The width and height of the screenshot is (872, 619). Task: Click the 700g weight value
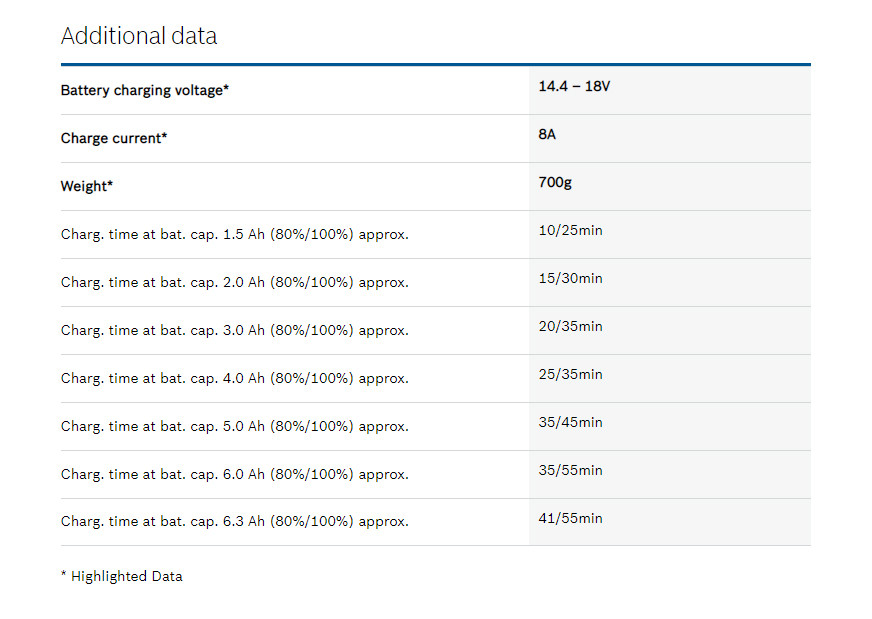555,183
